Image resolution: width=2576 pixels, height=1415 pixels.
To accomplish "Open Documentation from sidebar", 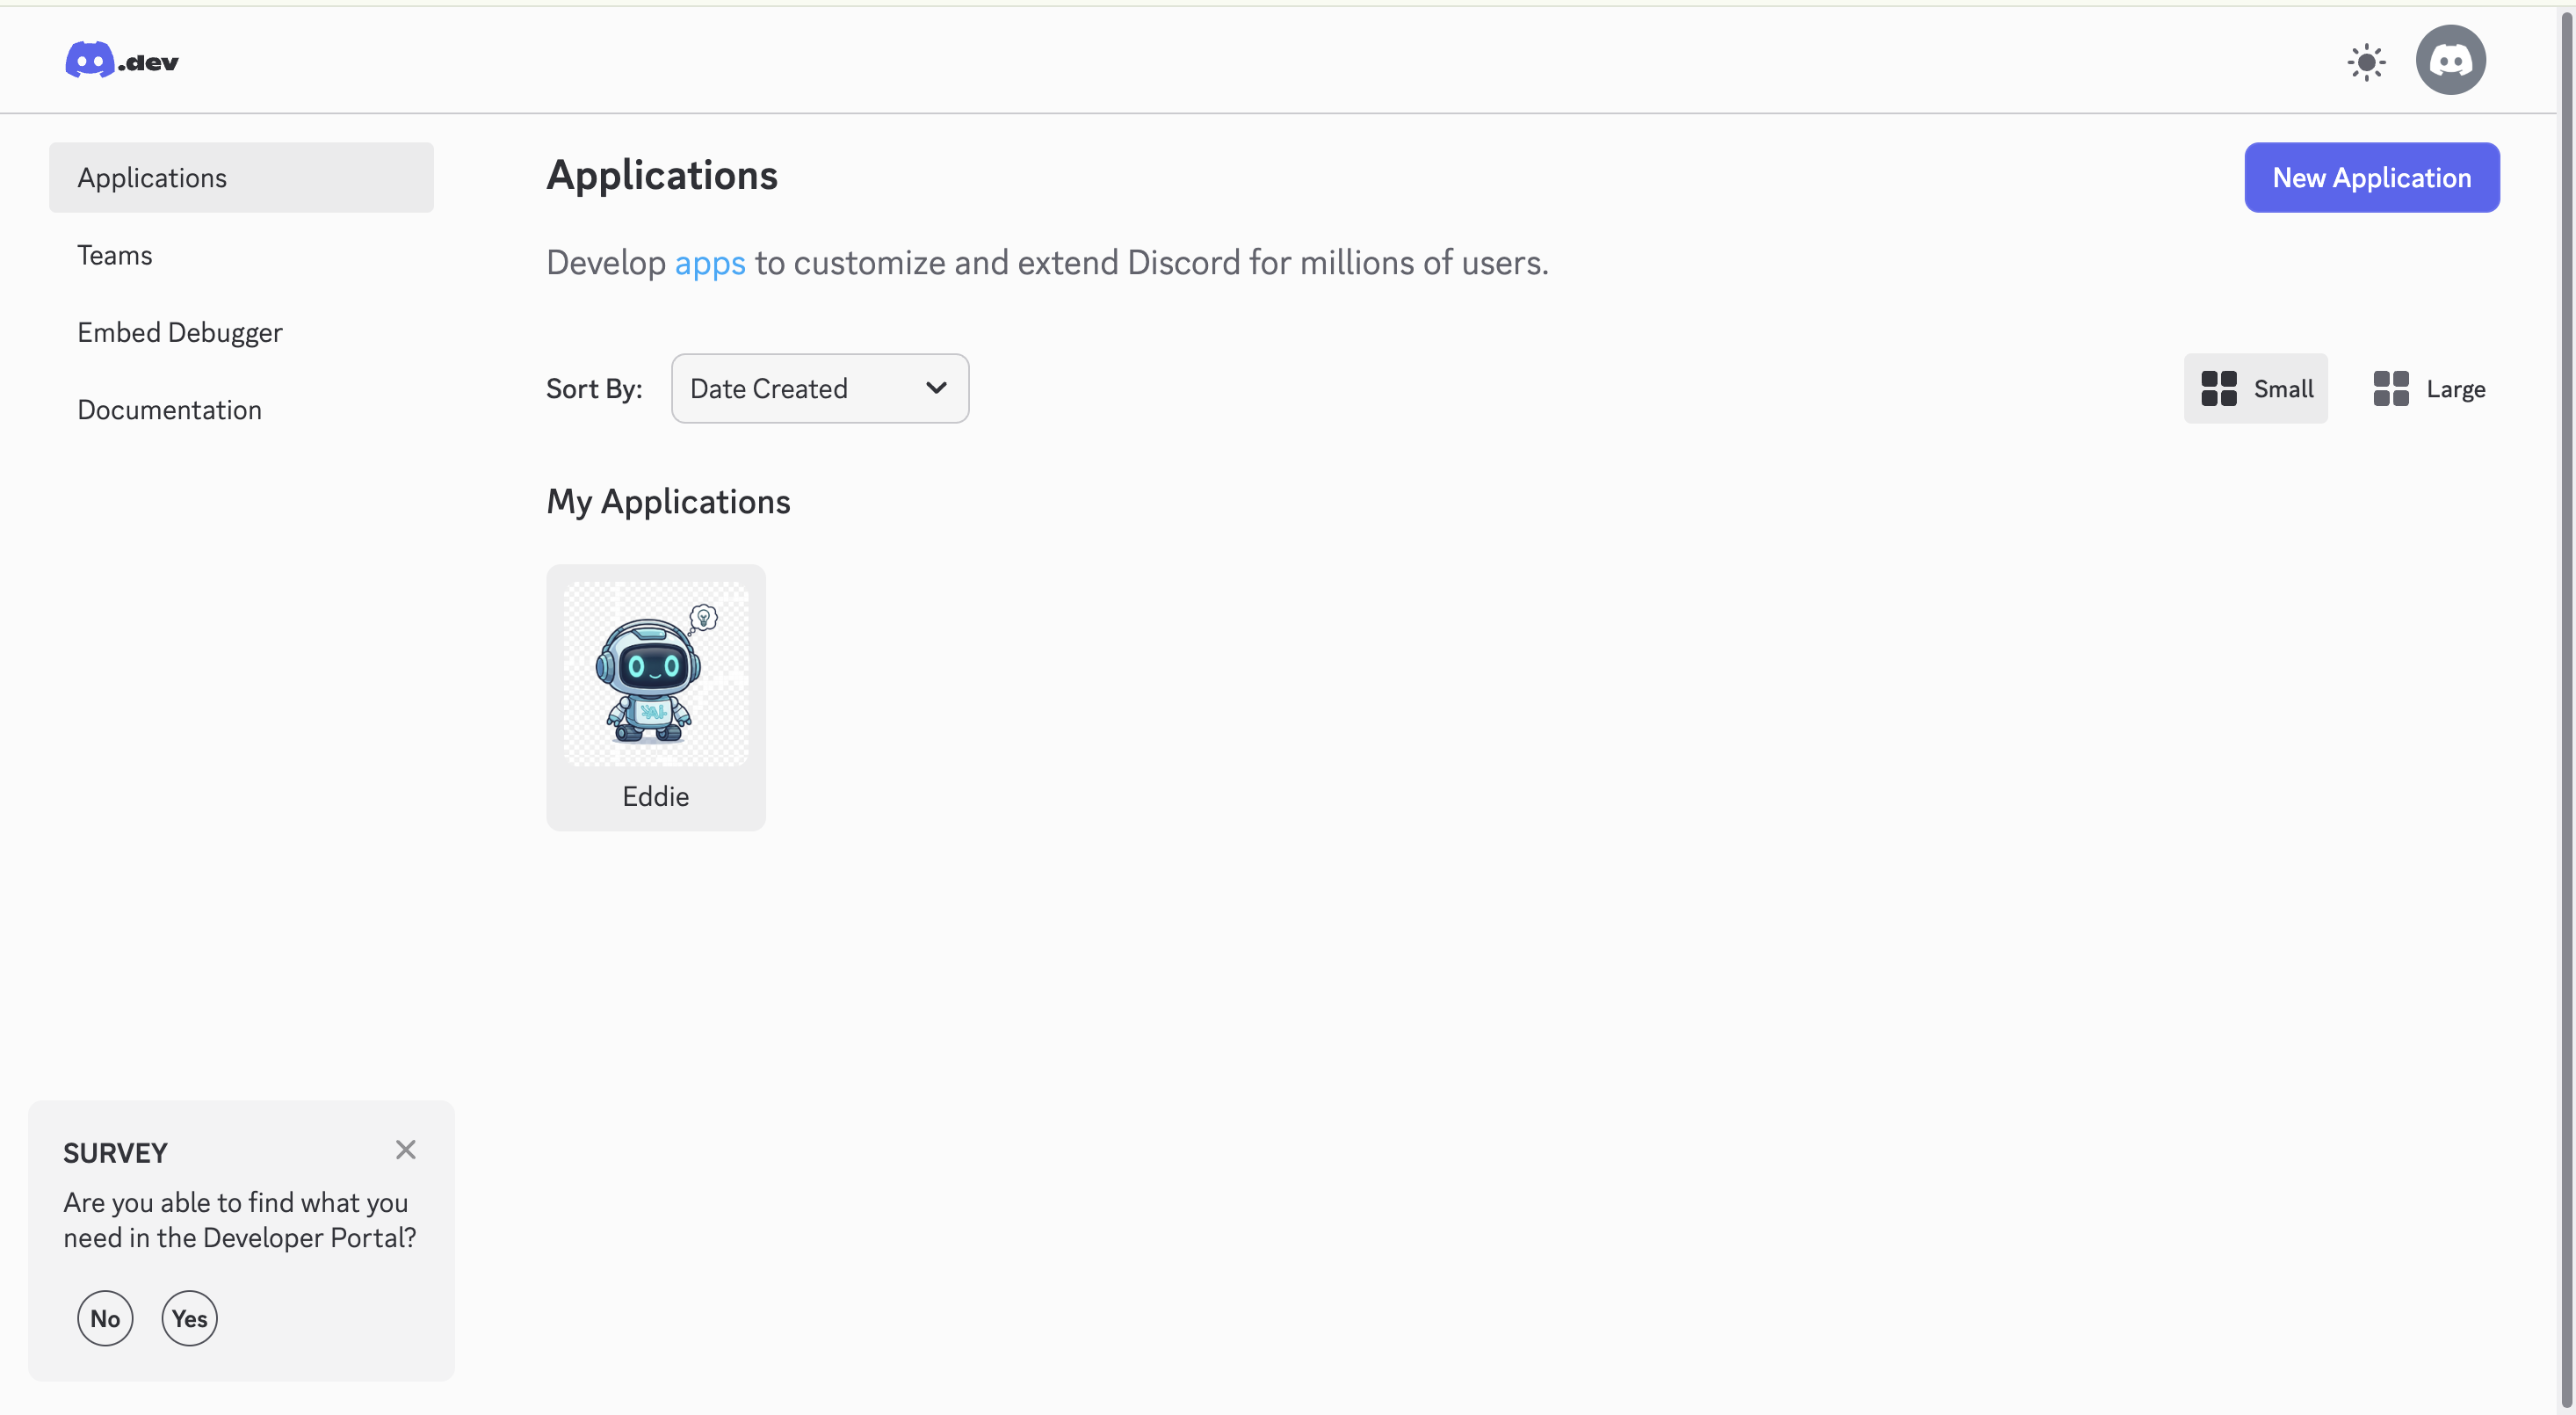I will [x=169, y=410].
